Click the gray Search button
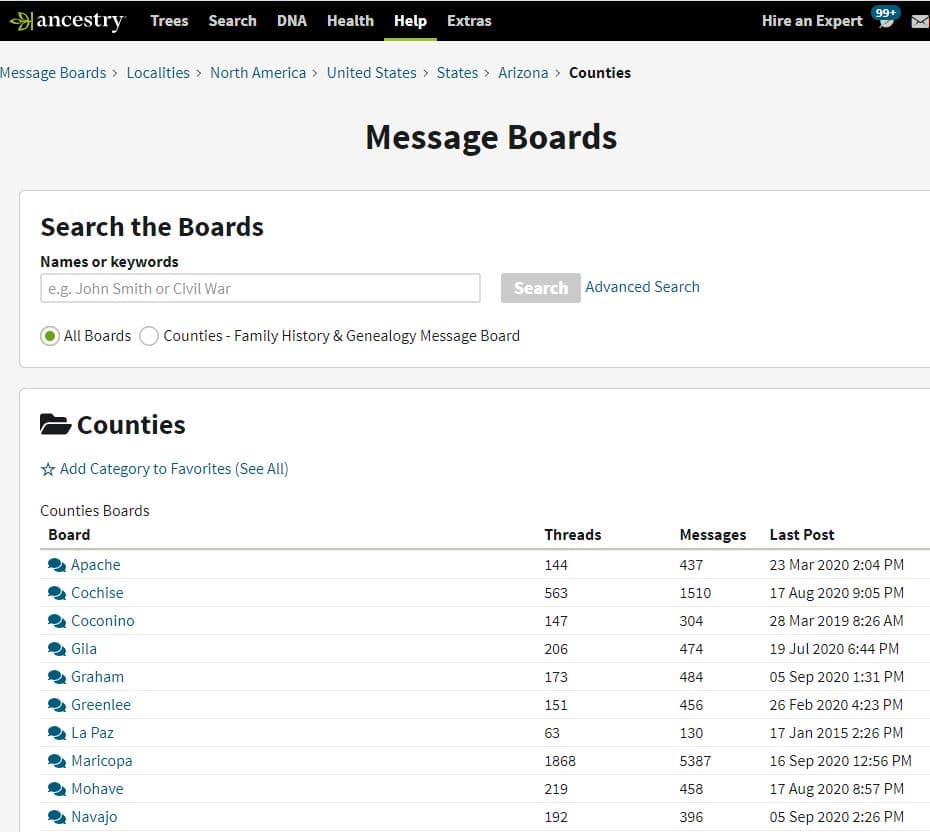The height and width of the screenshot is (832, 930). pyautogui.click(x=540, y=288)
